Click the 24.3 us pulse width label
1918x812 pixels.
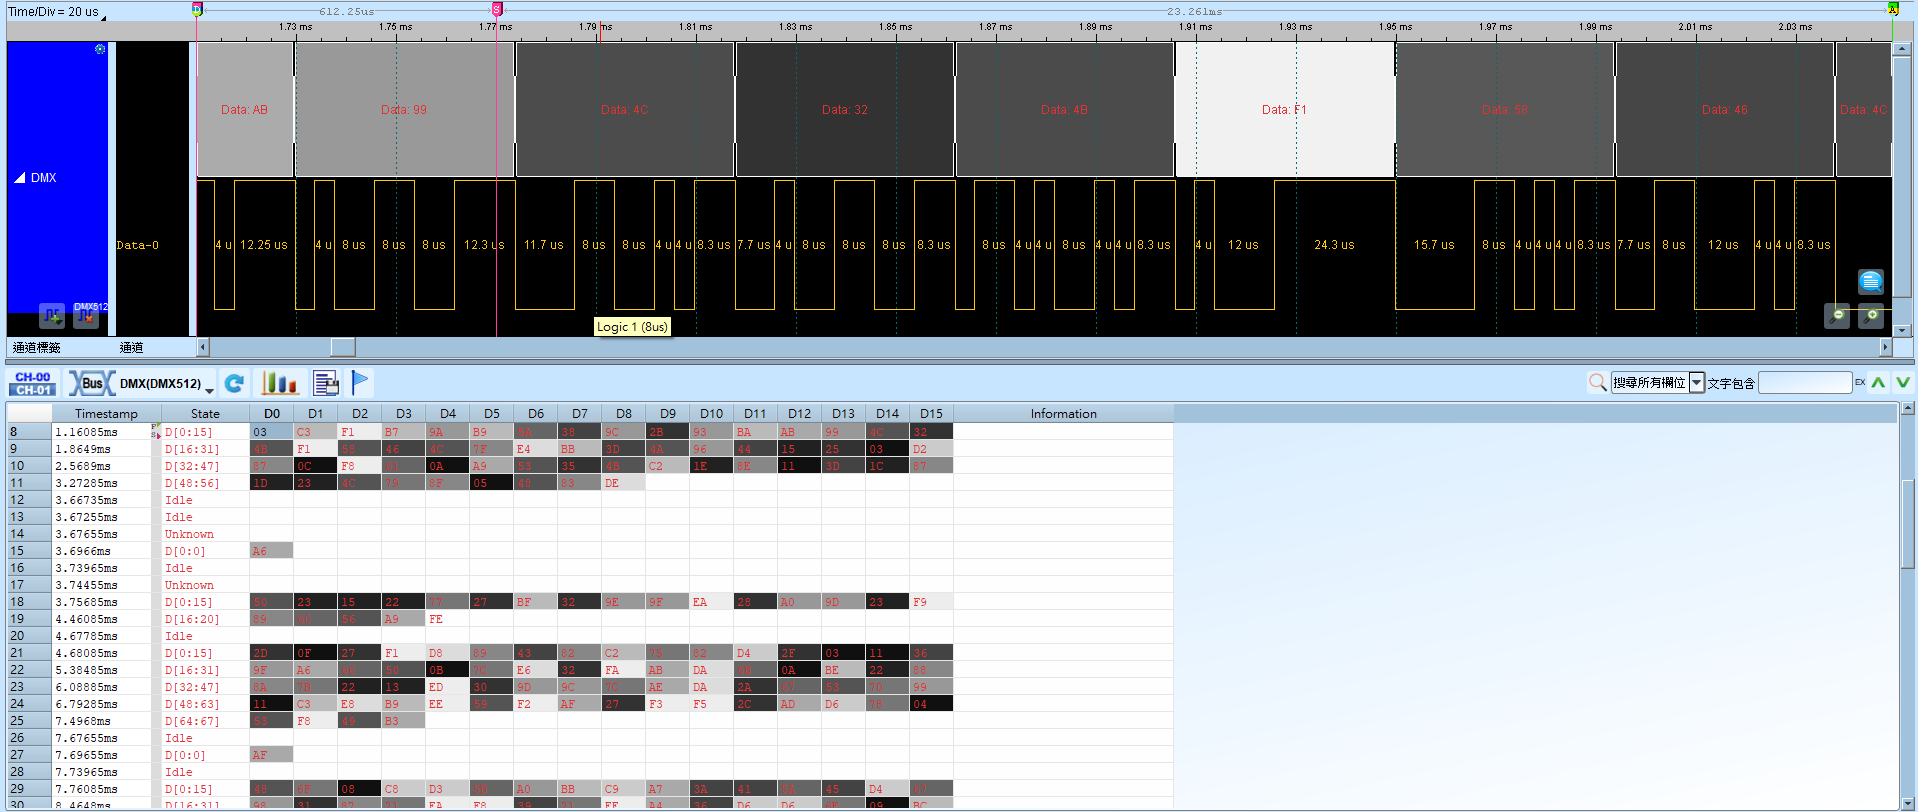1334,245
